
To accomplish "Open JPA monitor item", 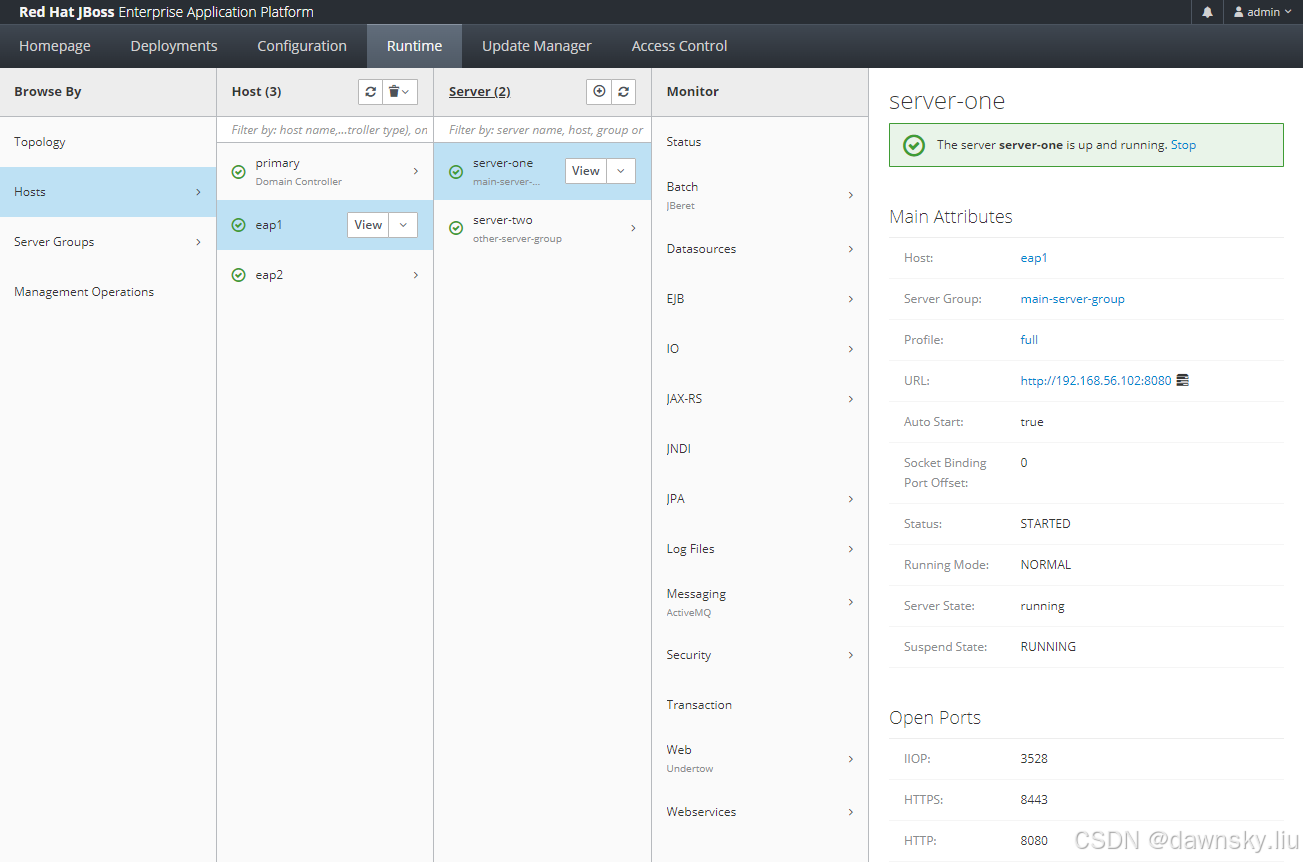I will tap(760, 499).
